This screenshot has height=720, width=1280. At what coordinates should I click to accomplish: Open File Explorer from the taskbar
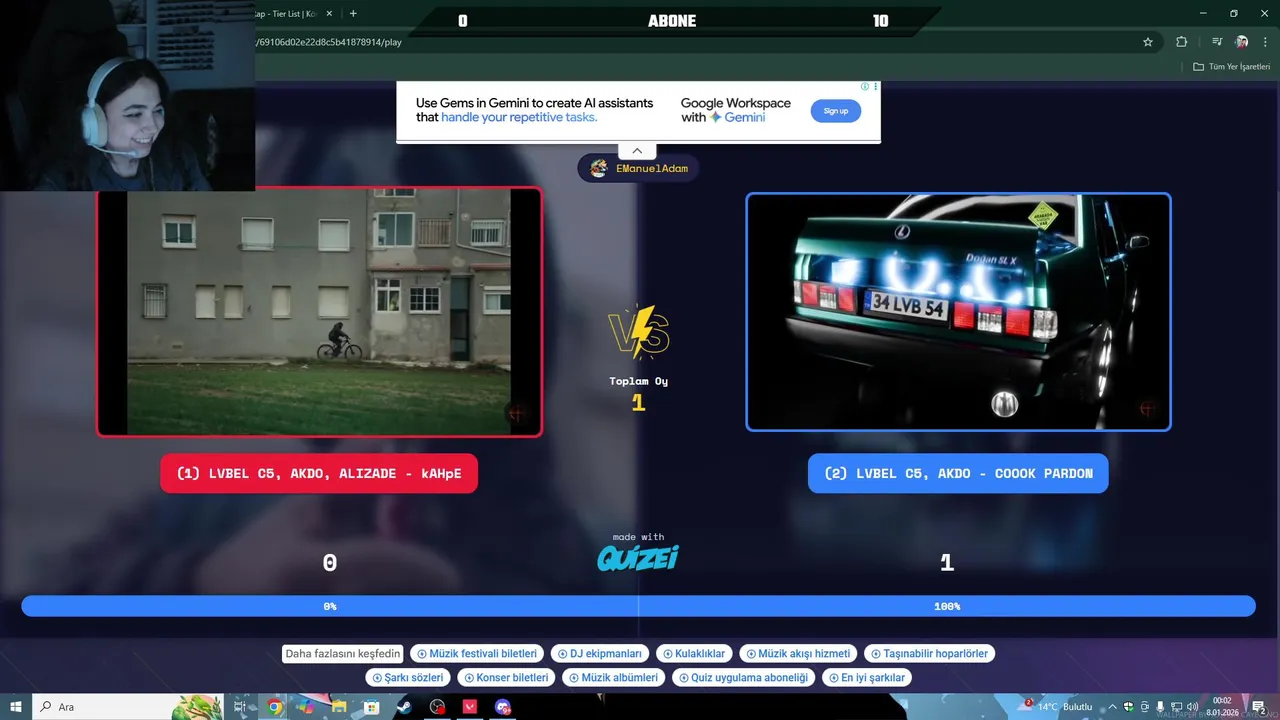tap(339, 707)
